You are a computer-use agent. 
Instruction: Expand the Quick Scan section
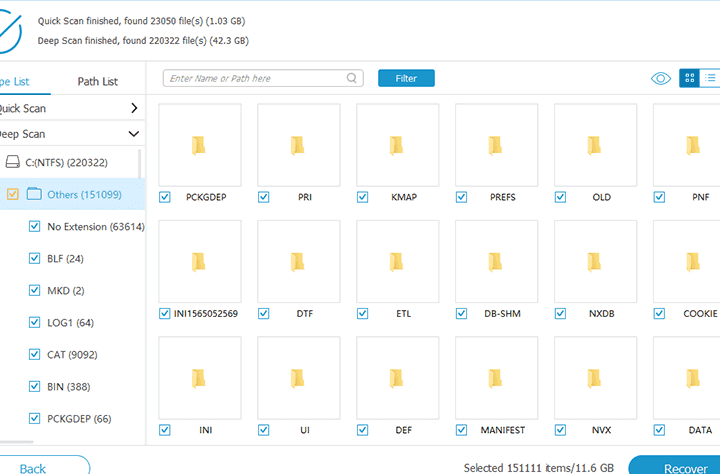(134, 108)
